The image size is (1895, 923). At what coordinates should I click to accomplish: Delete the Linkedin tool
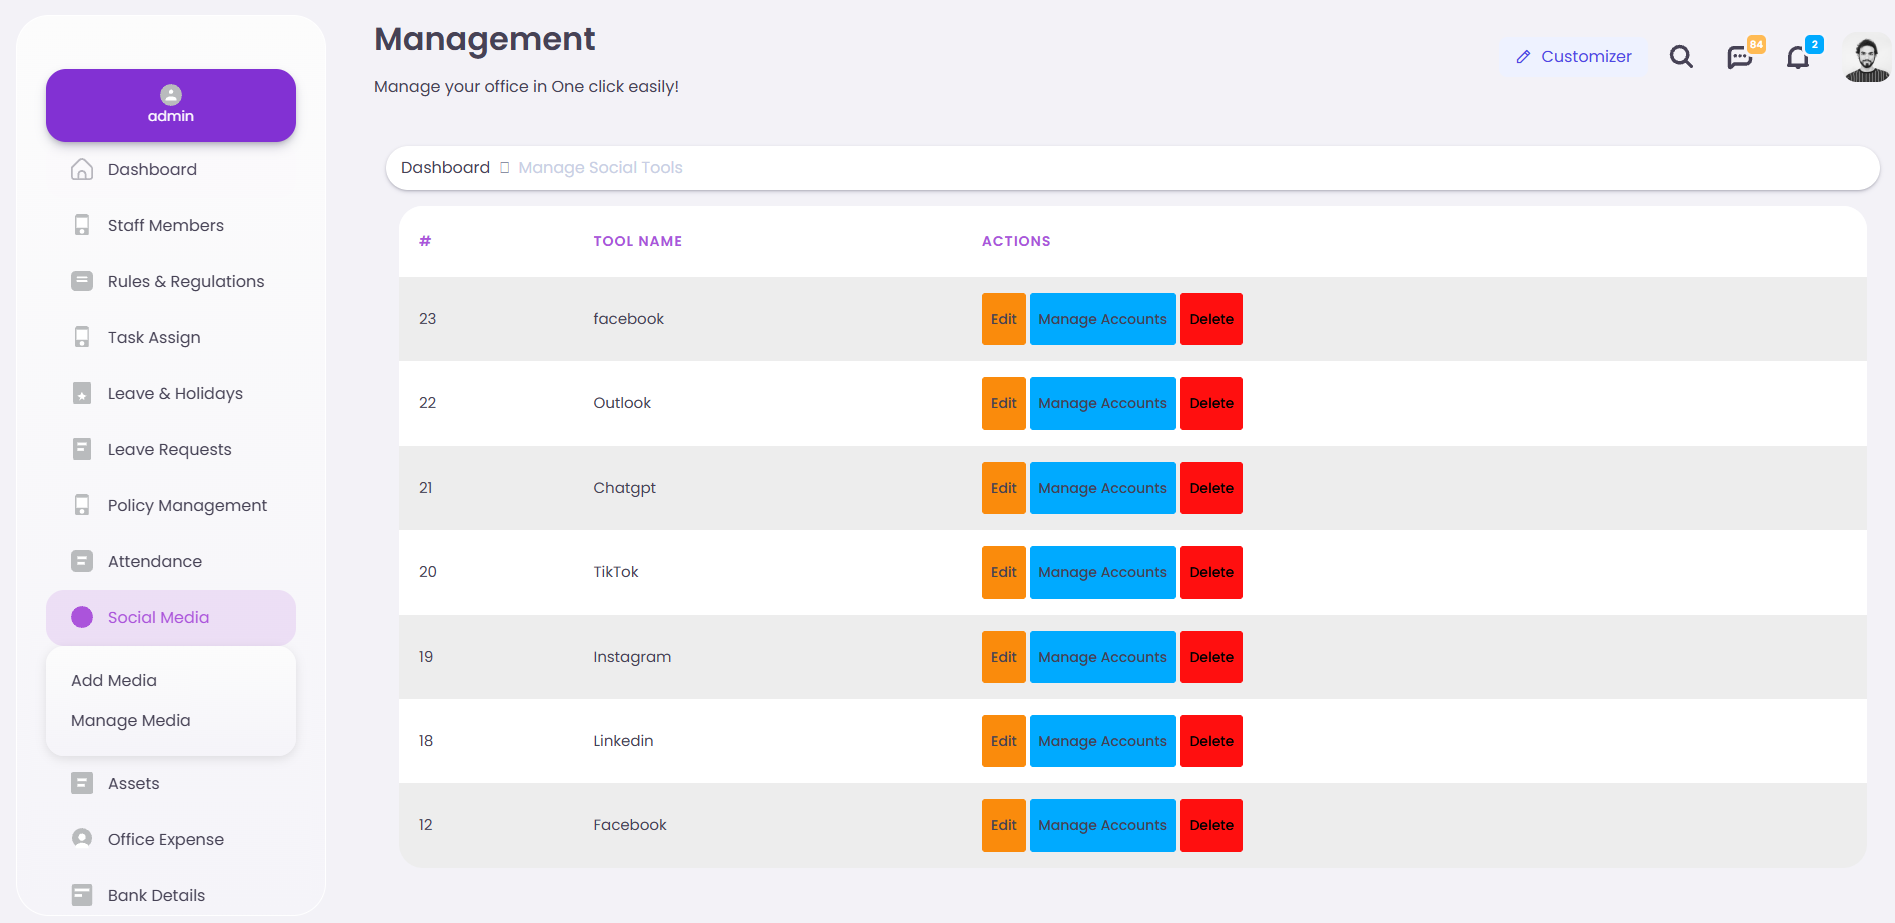[1211, 741]
